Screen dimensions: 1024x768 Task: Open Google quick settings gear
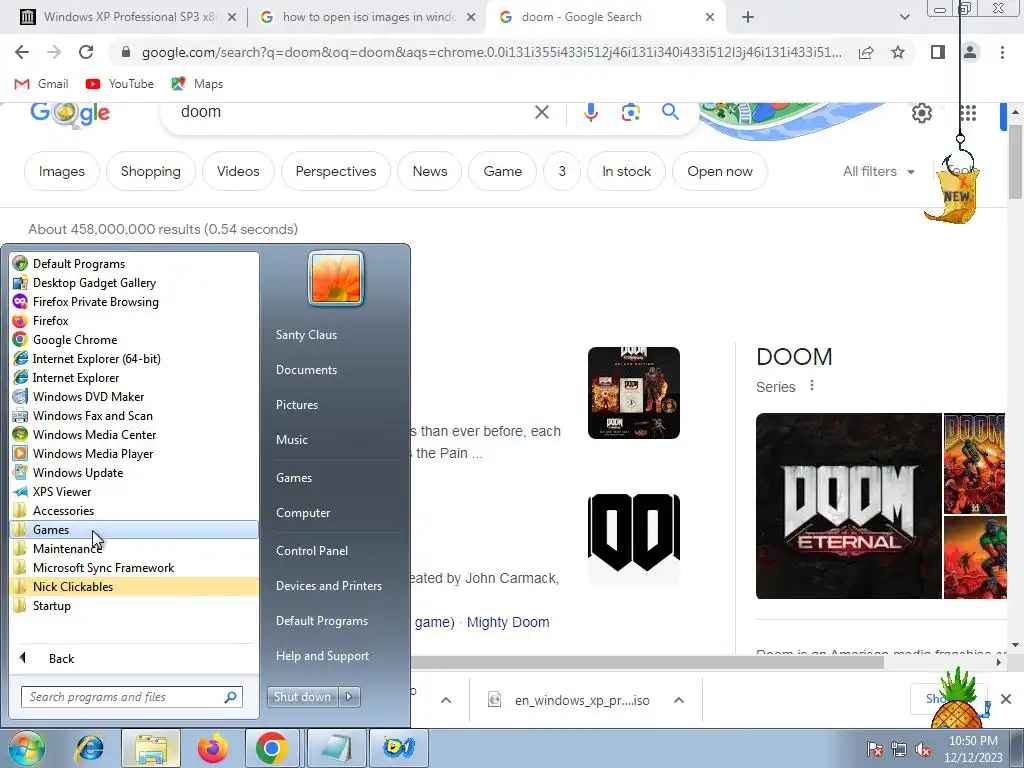point(921,113)
